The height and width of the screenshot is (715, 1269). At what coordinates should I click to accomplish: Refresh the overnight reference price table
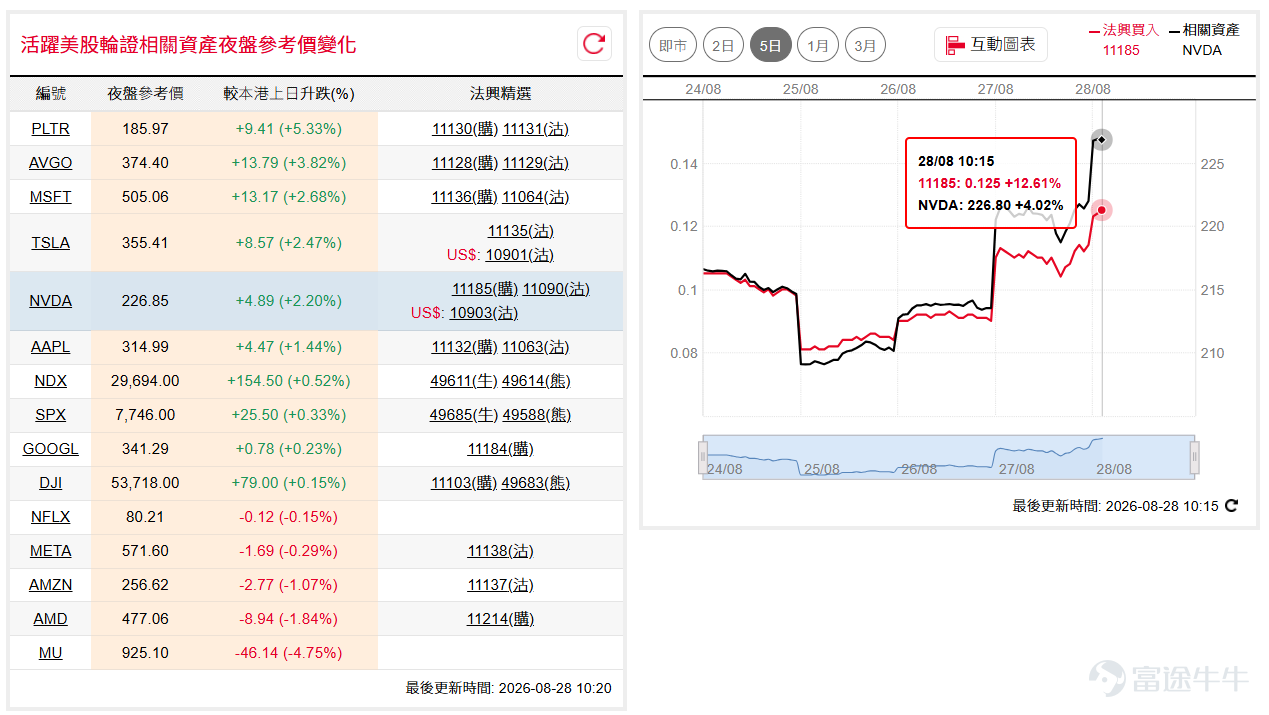pos(594,44)
